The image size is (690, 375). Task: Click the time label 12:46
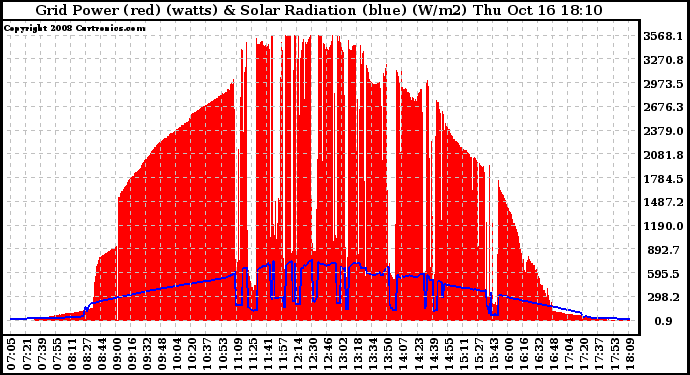[x=328, y=354]
